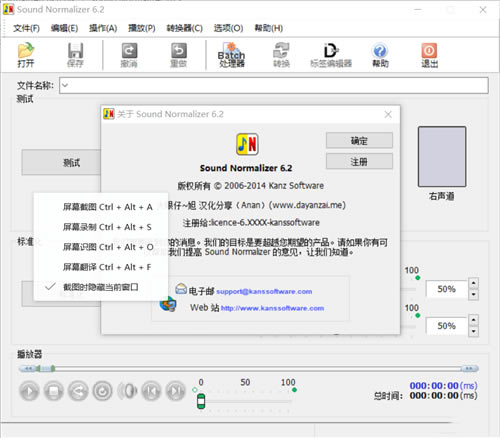
Task: Click the 转换 convert toolbar icon
Action: point(281,55)
